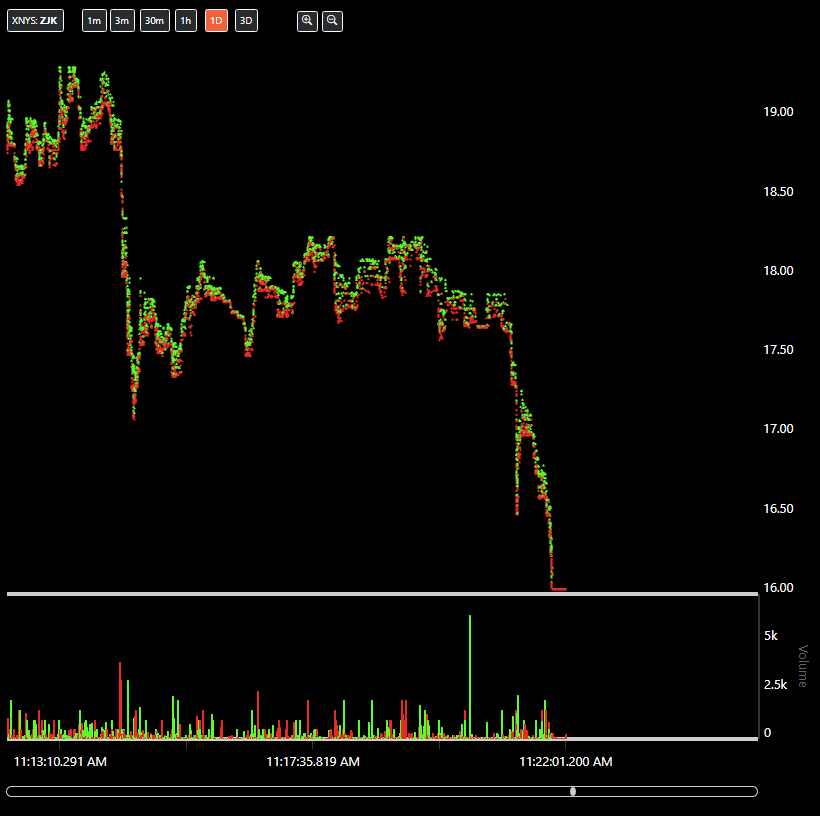Click the vertical Volume axis title
Screen dimensions: 820x816
[x=801, y=666]
